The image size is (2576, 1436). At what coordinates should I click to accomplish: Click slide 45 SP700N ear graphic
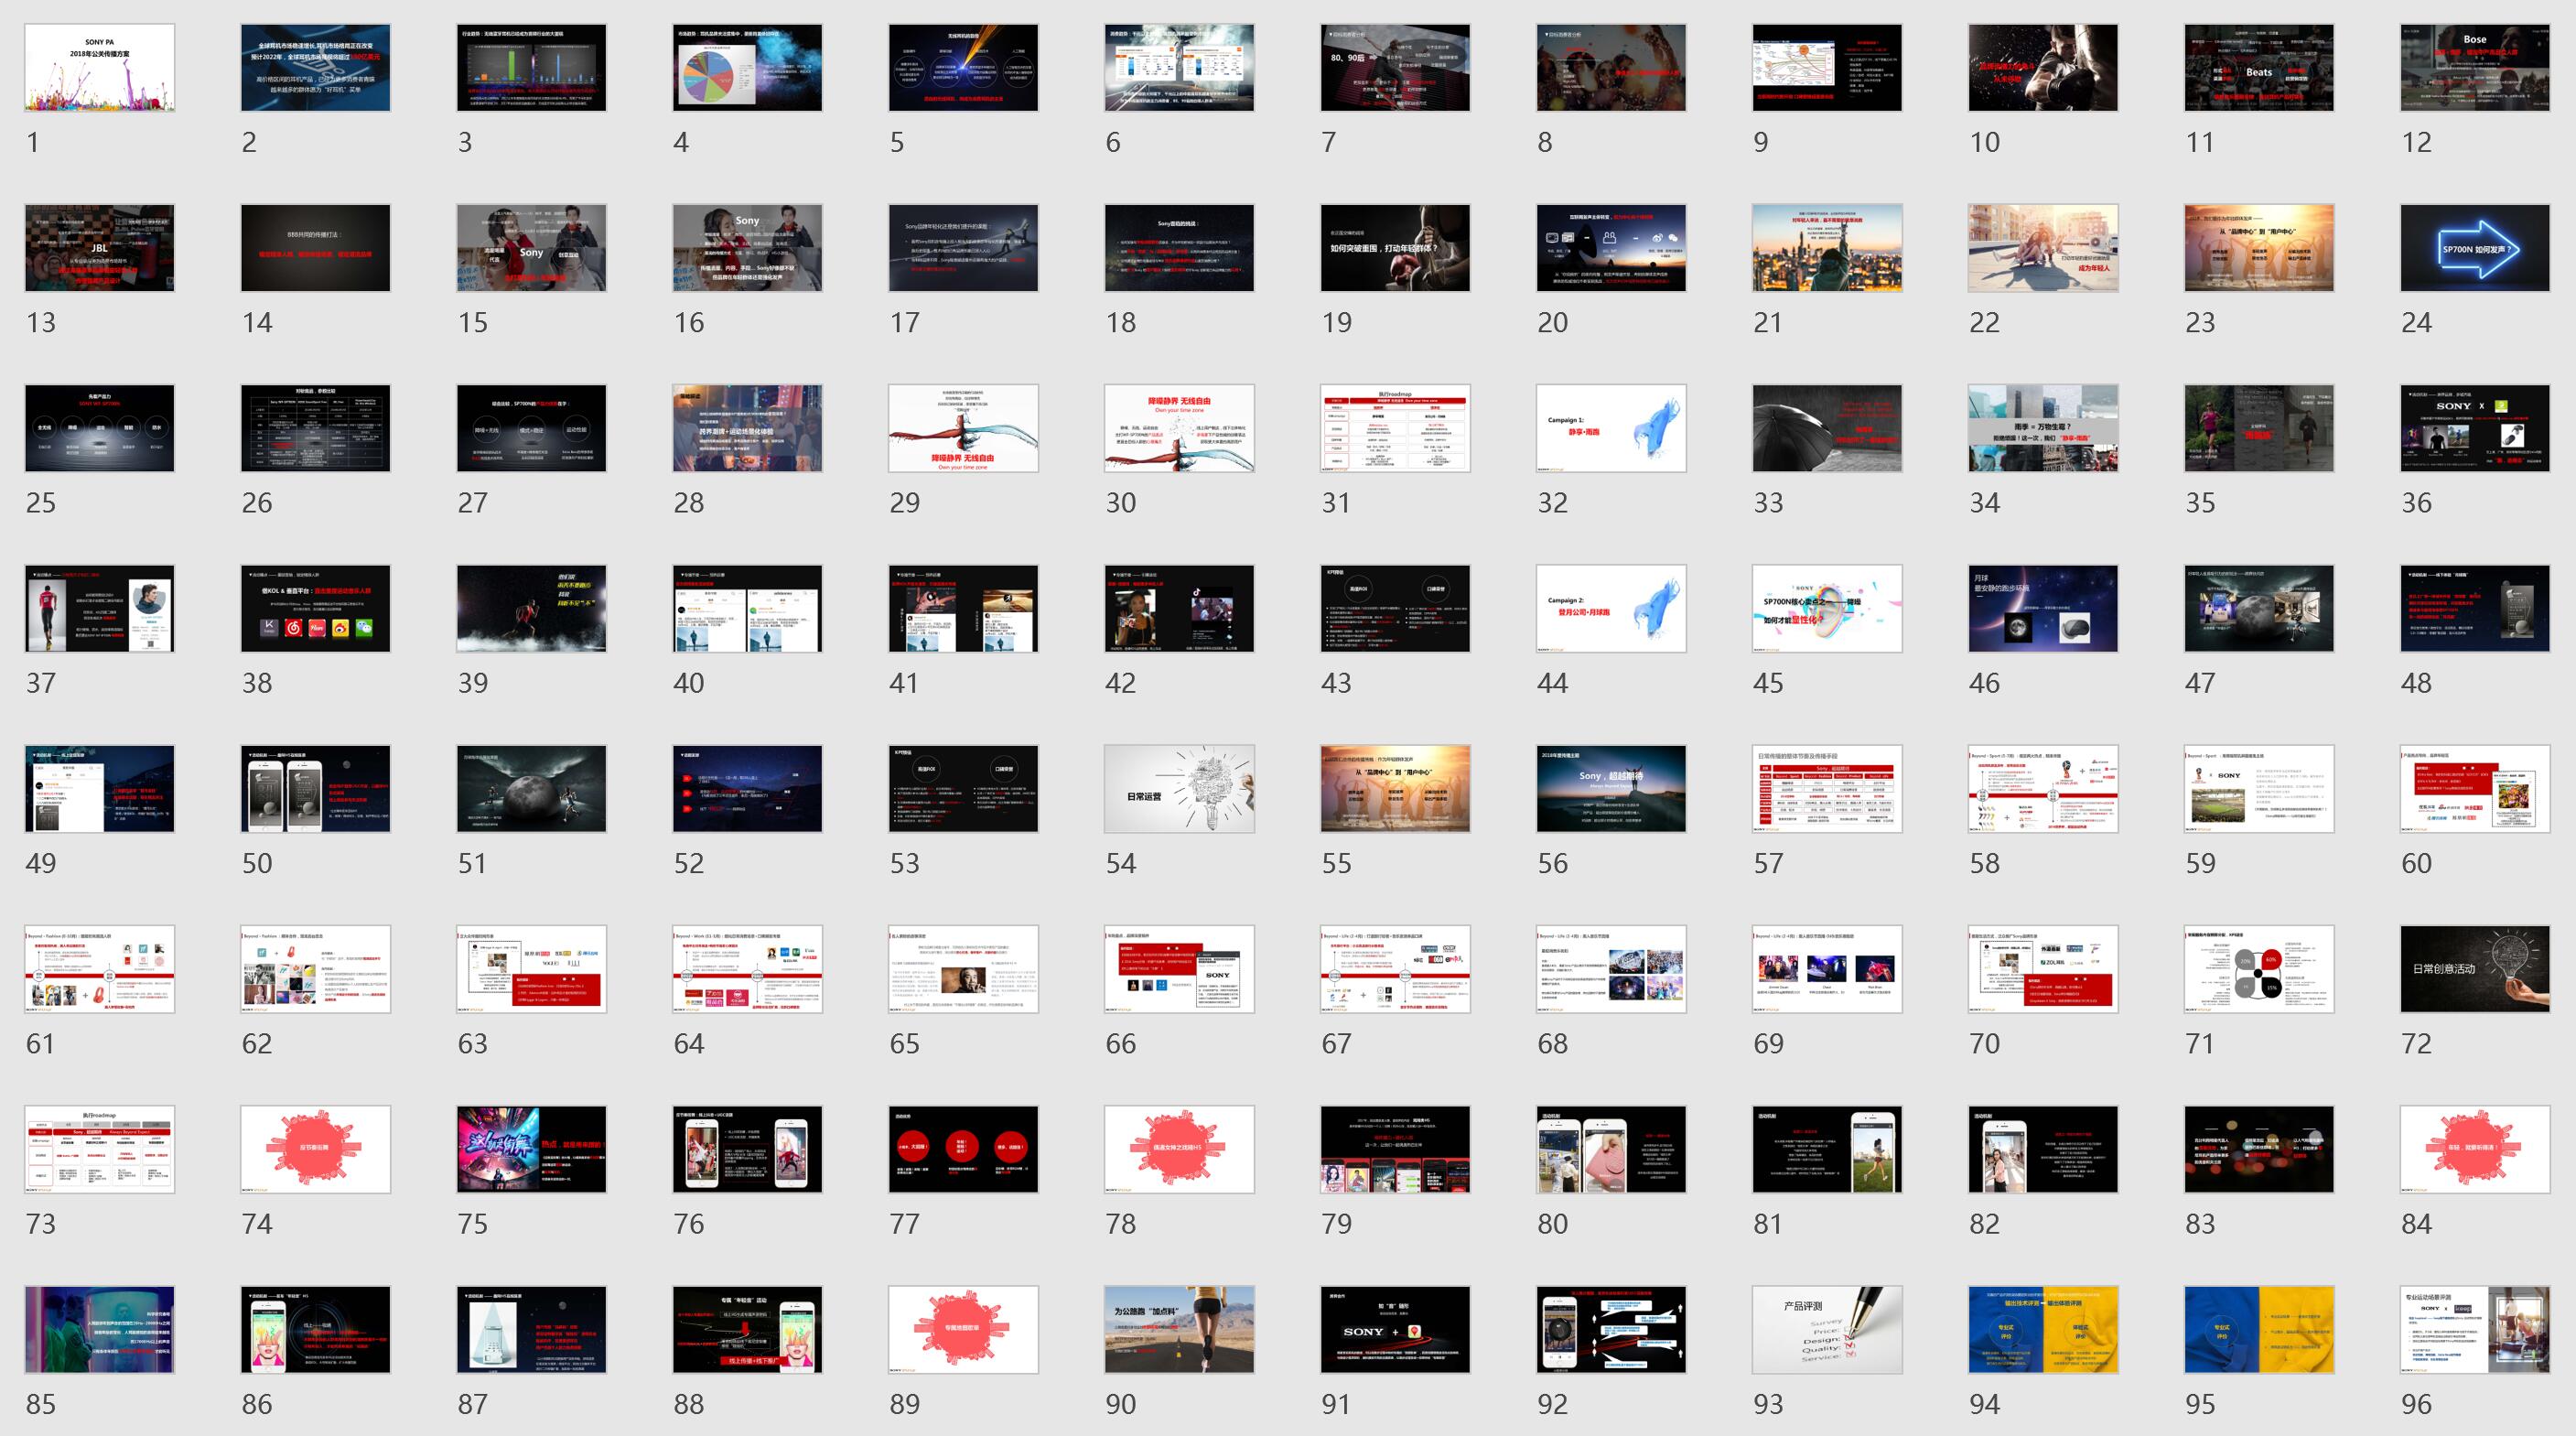[x=1828, y=609]
